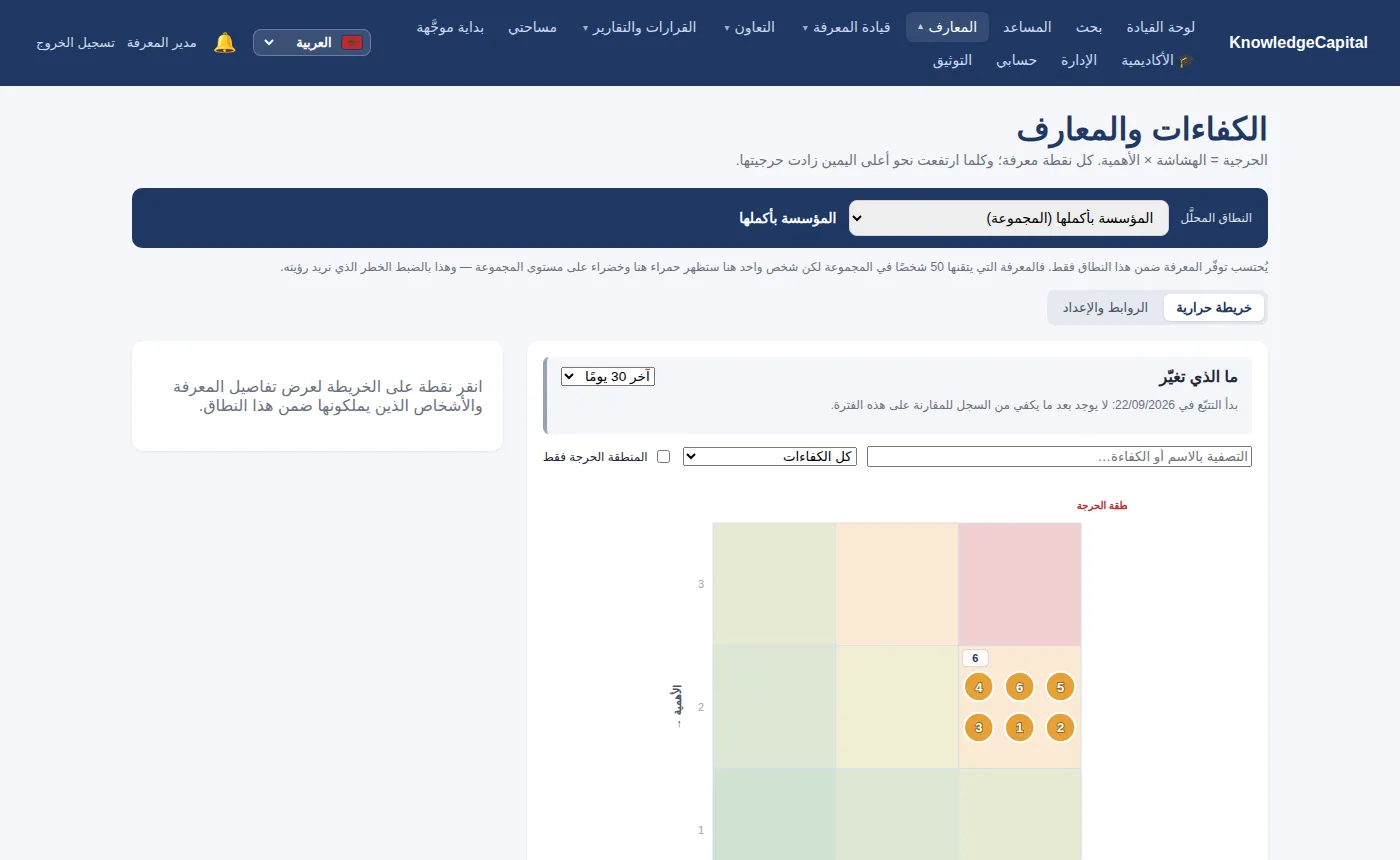The height and width of the screenshot is (860, 1400).
Task: Expand the المعارف navigation menu
Action: [947, 27]
